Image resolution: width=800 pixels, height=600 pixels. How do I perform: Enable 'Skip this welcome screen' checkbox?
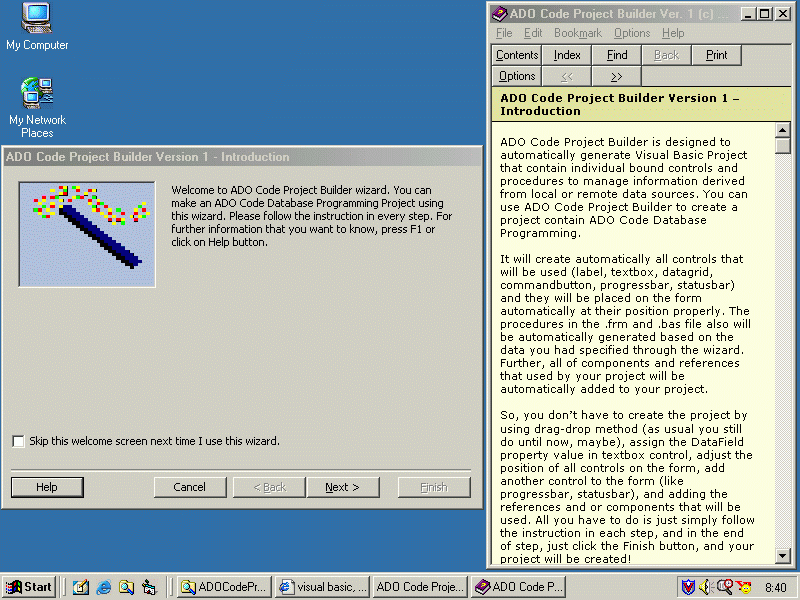[x=19, y=441]
